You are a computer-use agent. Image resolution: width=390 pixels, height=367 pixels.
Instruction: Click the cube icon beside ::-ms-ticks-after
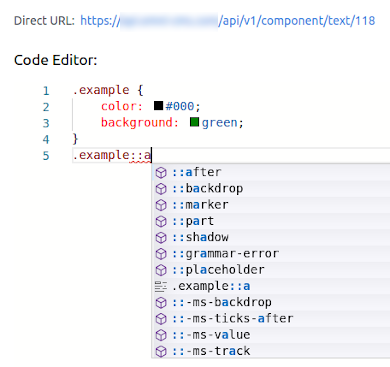pyautogui.click(x=161, y=319)
